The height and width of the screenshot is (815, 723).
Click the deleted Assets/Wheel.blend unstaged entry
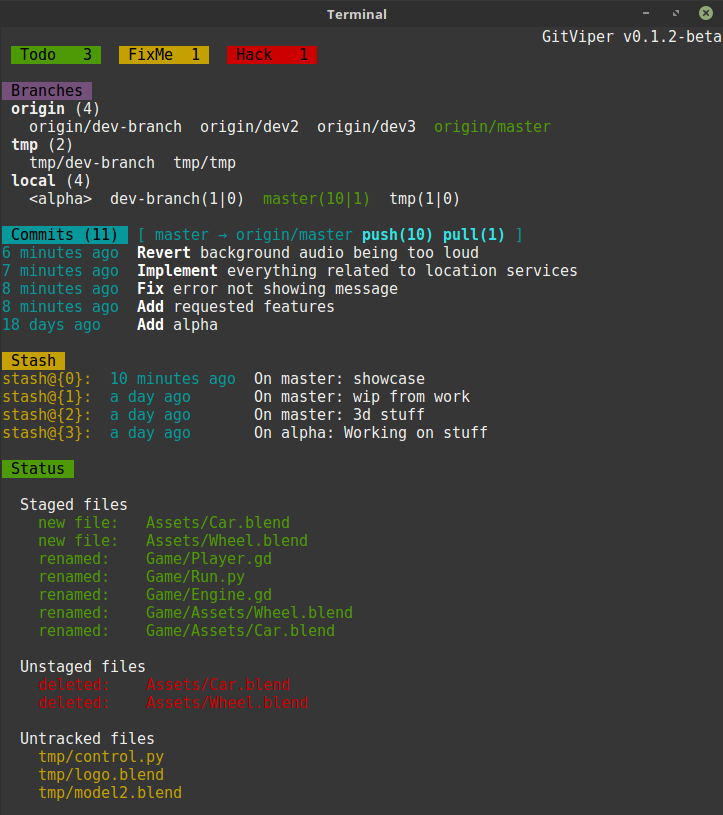point(227,703)
